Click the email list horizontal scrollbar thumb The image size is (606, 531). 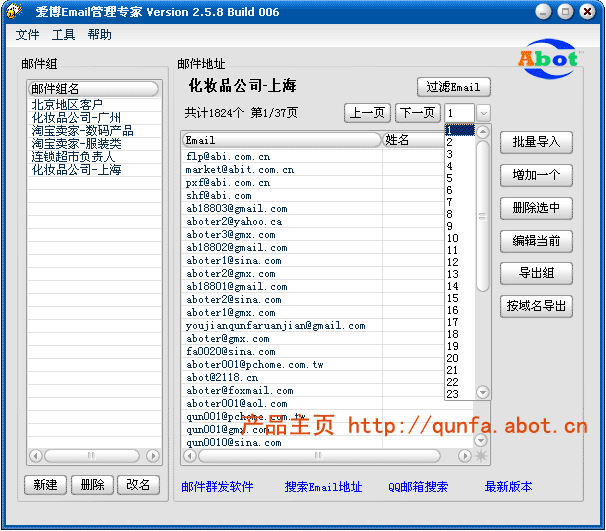click(319, 456)
